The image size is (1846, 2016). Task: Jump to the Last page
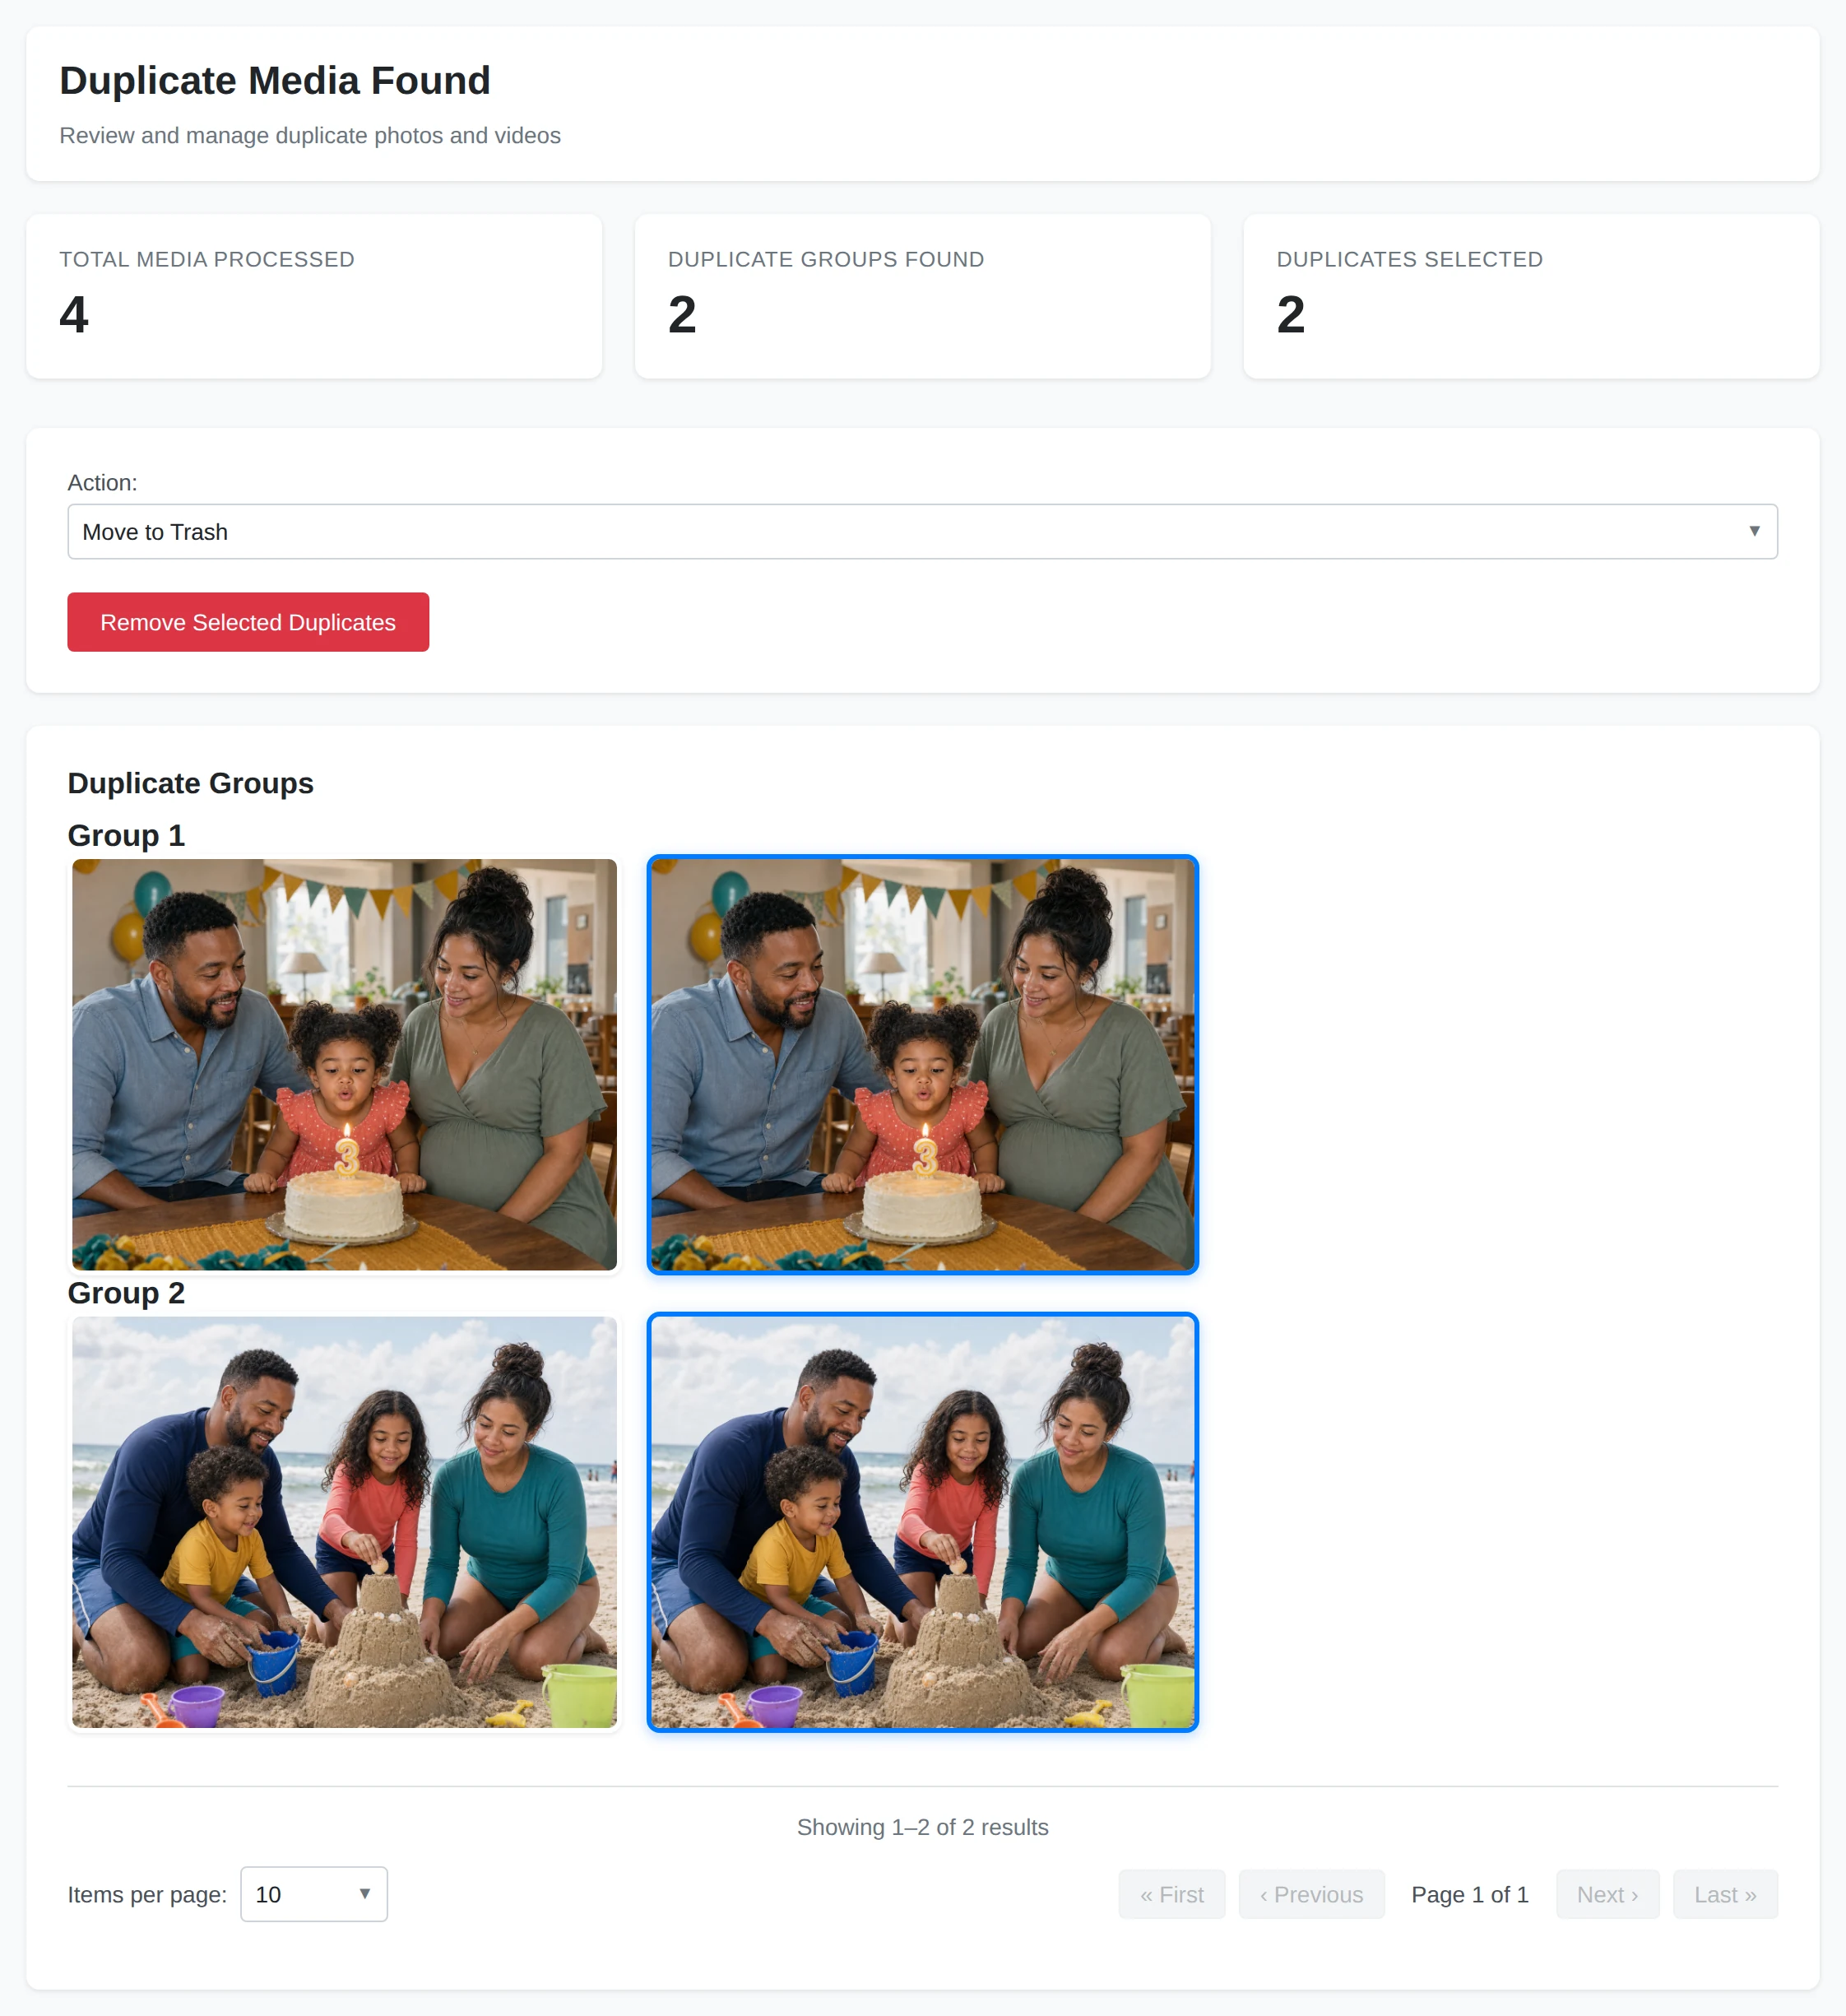(x=1725, y=1894)
